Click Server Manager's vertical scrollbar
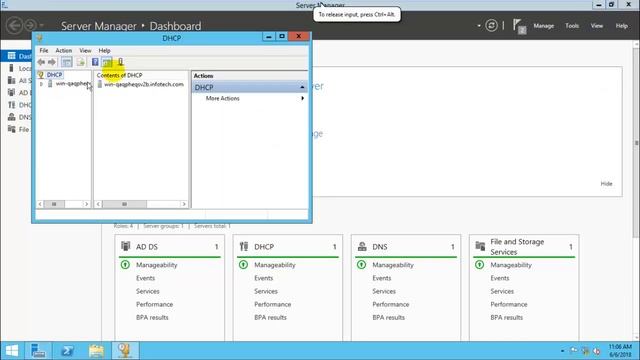The image size is (640, 360). 636,143
